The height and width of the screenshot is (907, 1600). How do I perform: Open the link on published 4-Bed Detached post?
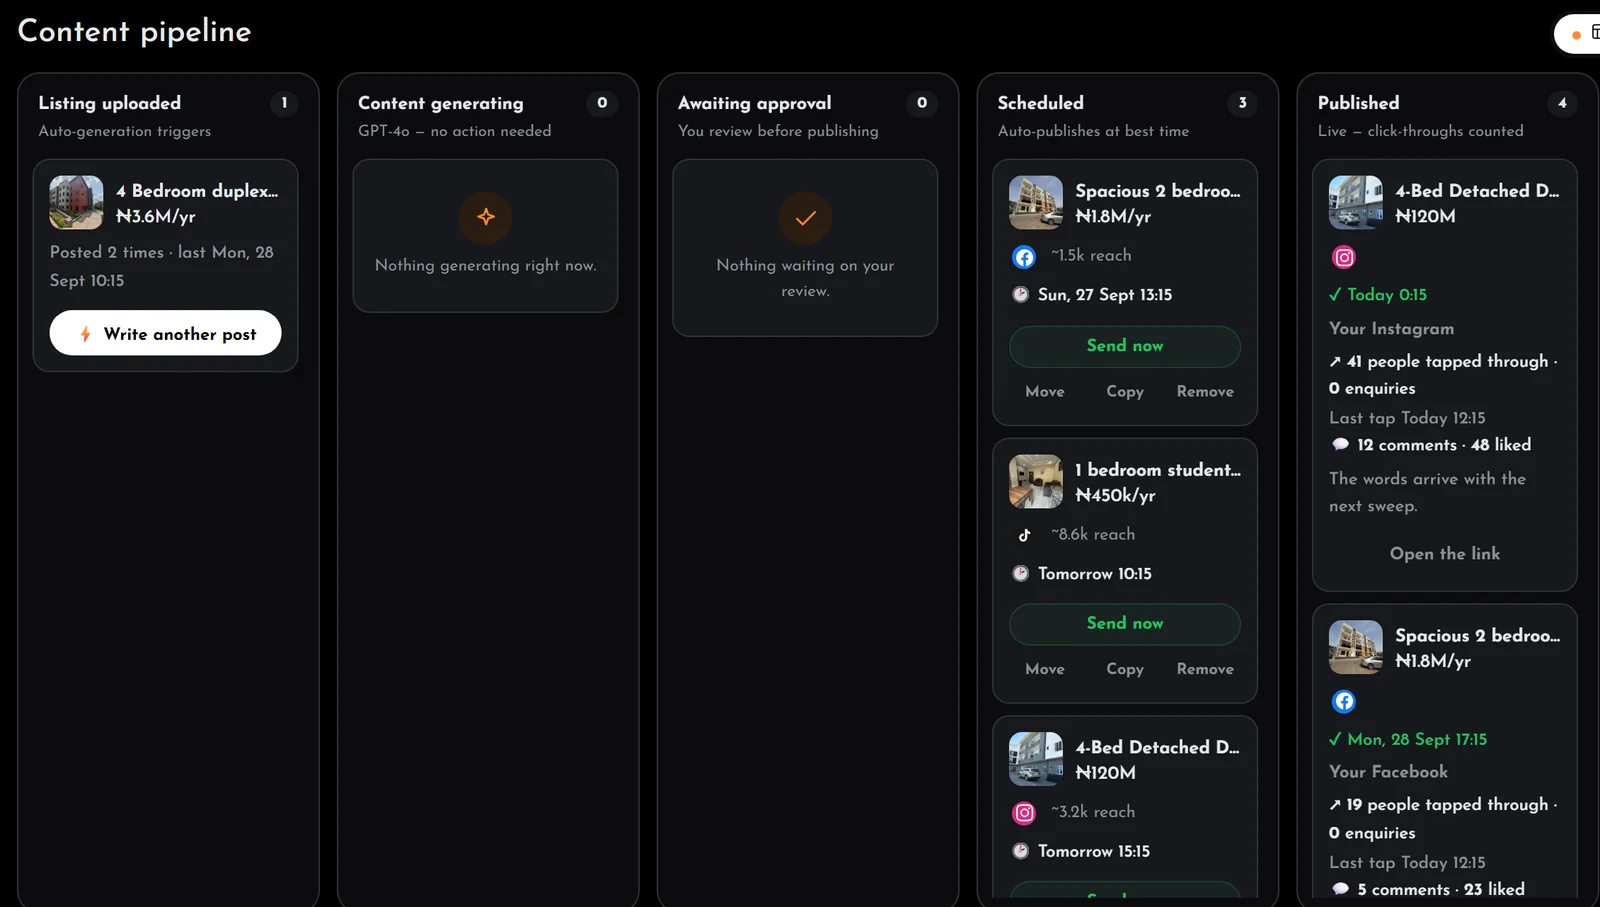[1445, 554]
